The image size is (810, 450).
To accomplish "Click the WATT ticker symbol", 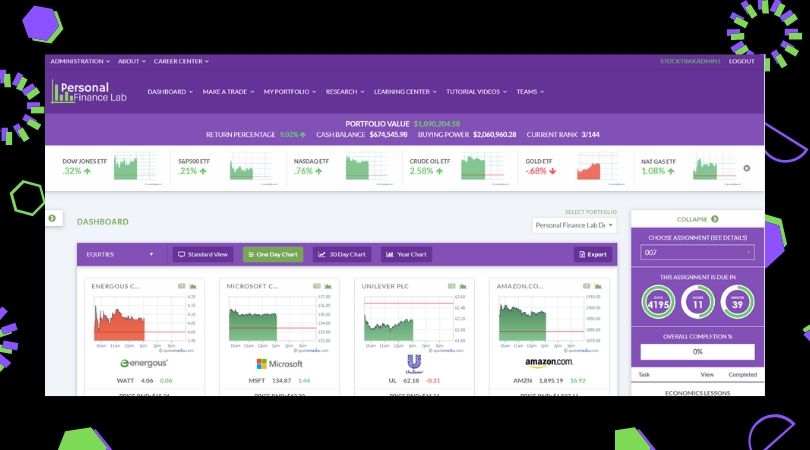I will click(126, 381).
